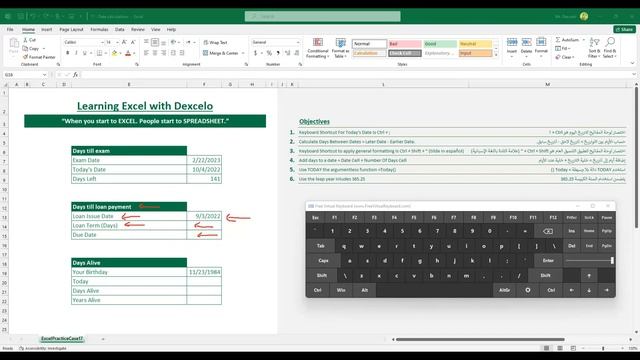Collapse the ribbon chevron
Screen dimensions: 640x360
[x=632, y=63]
